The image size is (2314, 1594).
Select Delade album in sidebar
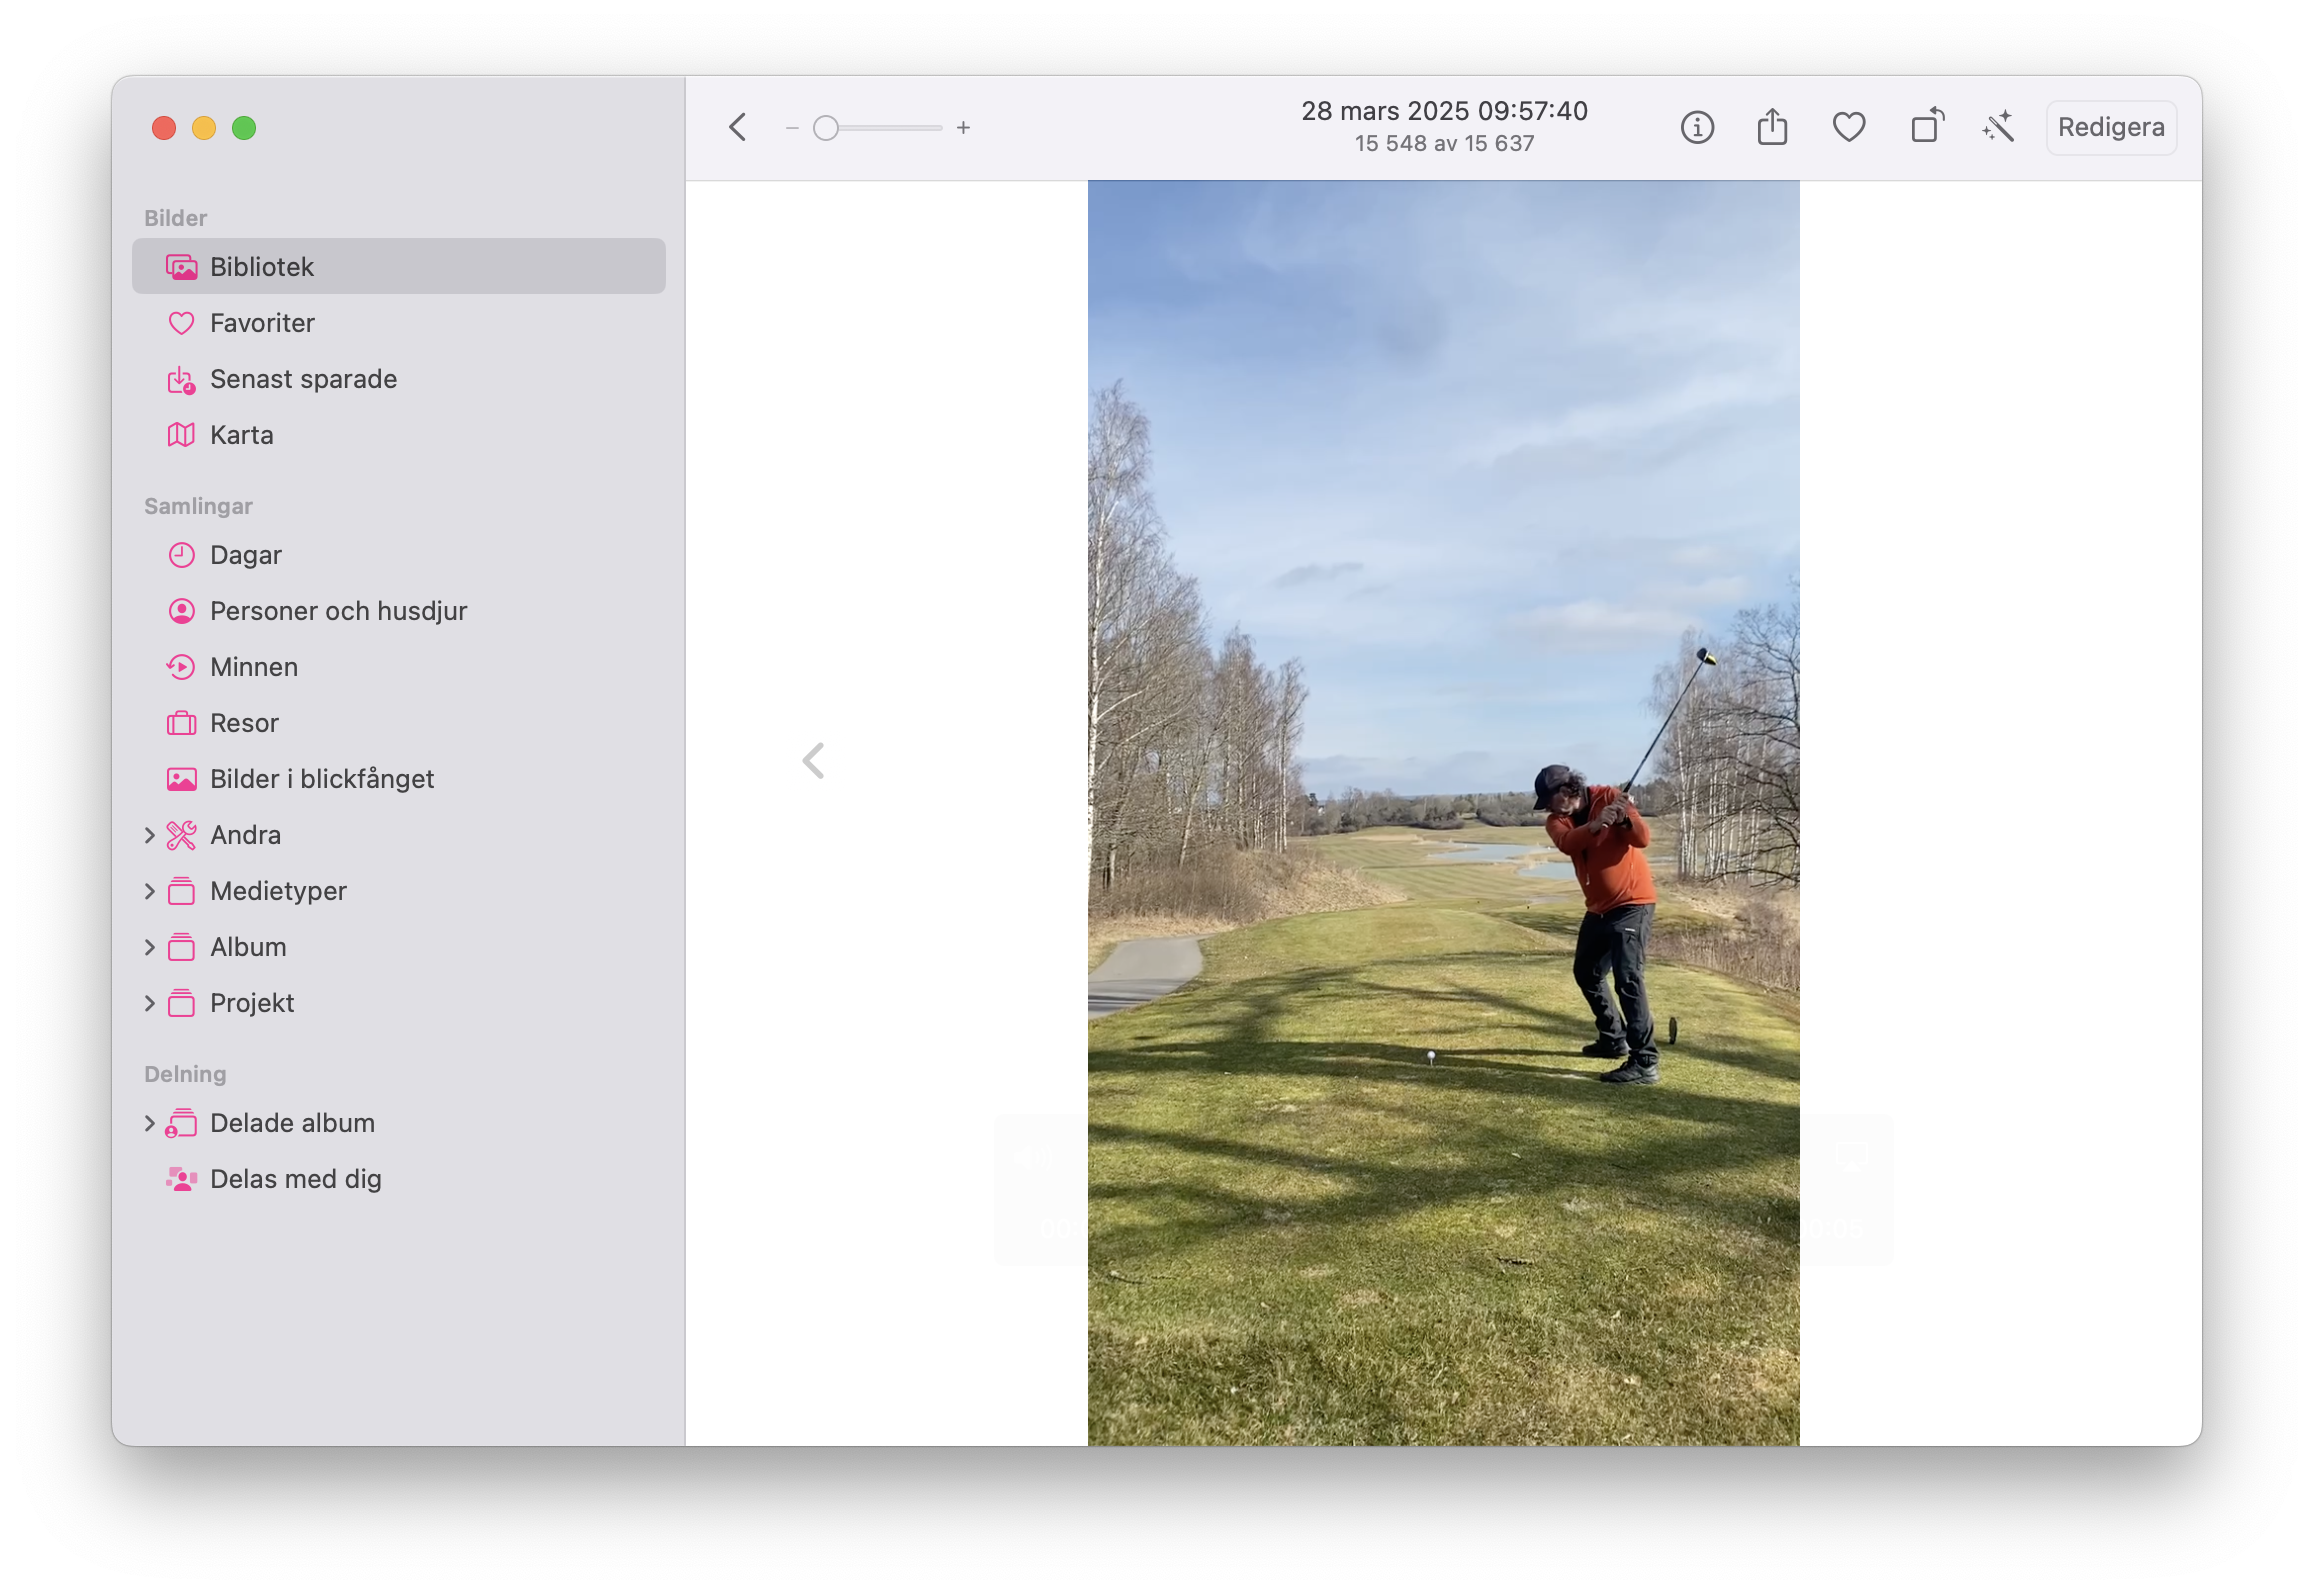click(x=399, y=1123)
